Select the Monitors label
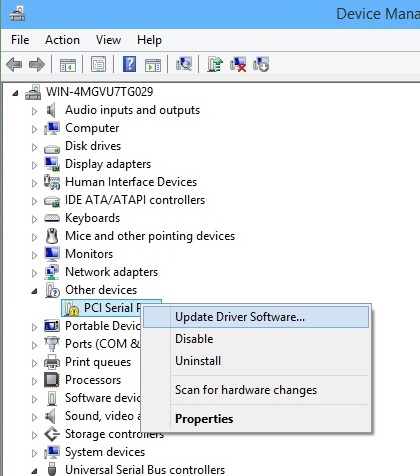 (89, 254)
